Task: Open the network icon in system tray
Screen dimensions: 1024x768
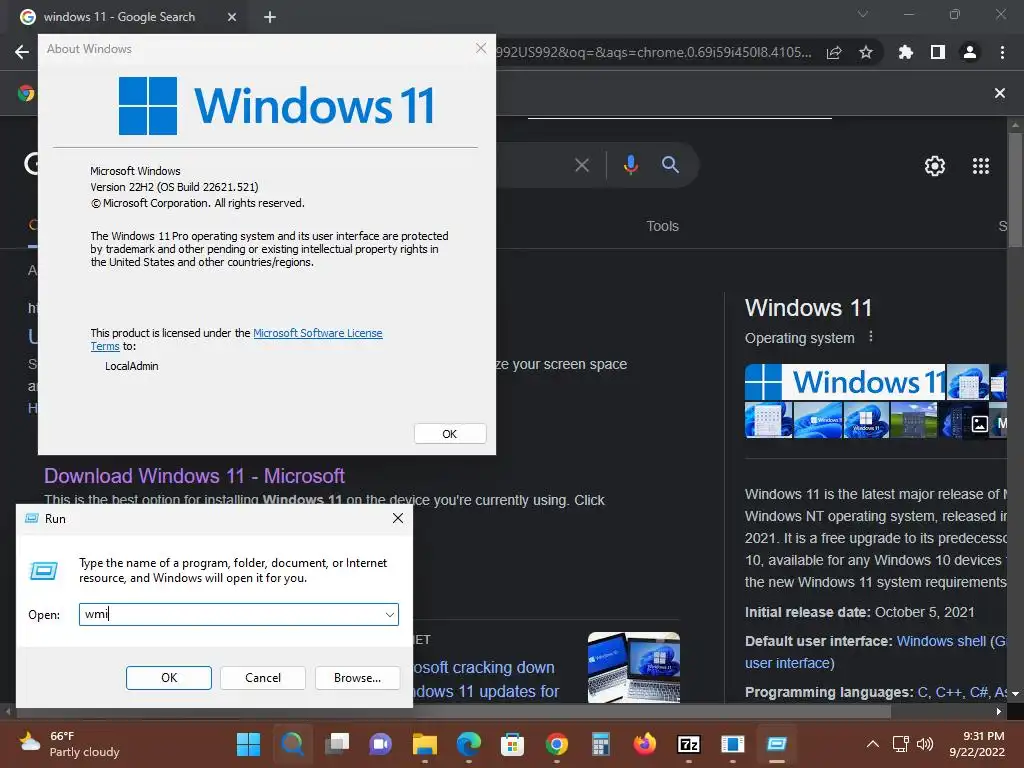Action: (901, 744)
